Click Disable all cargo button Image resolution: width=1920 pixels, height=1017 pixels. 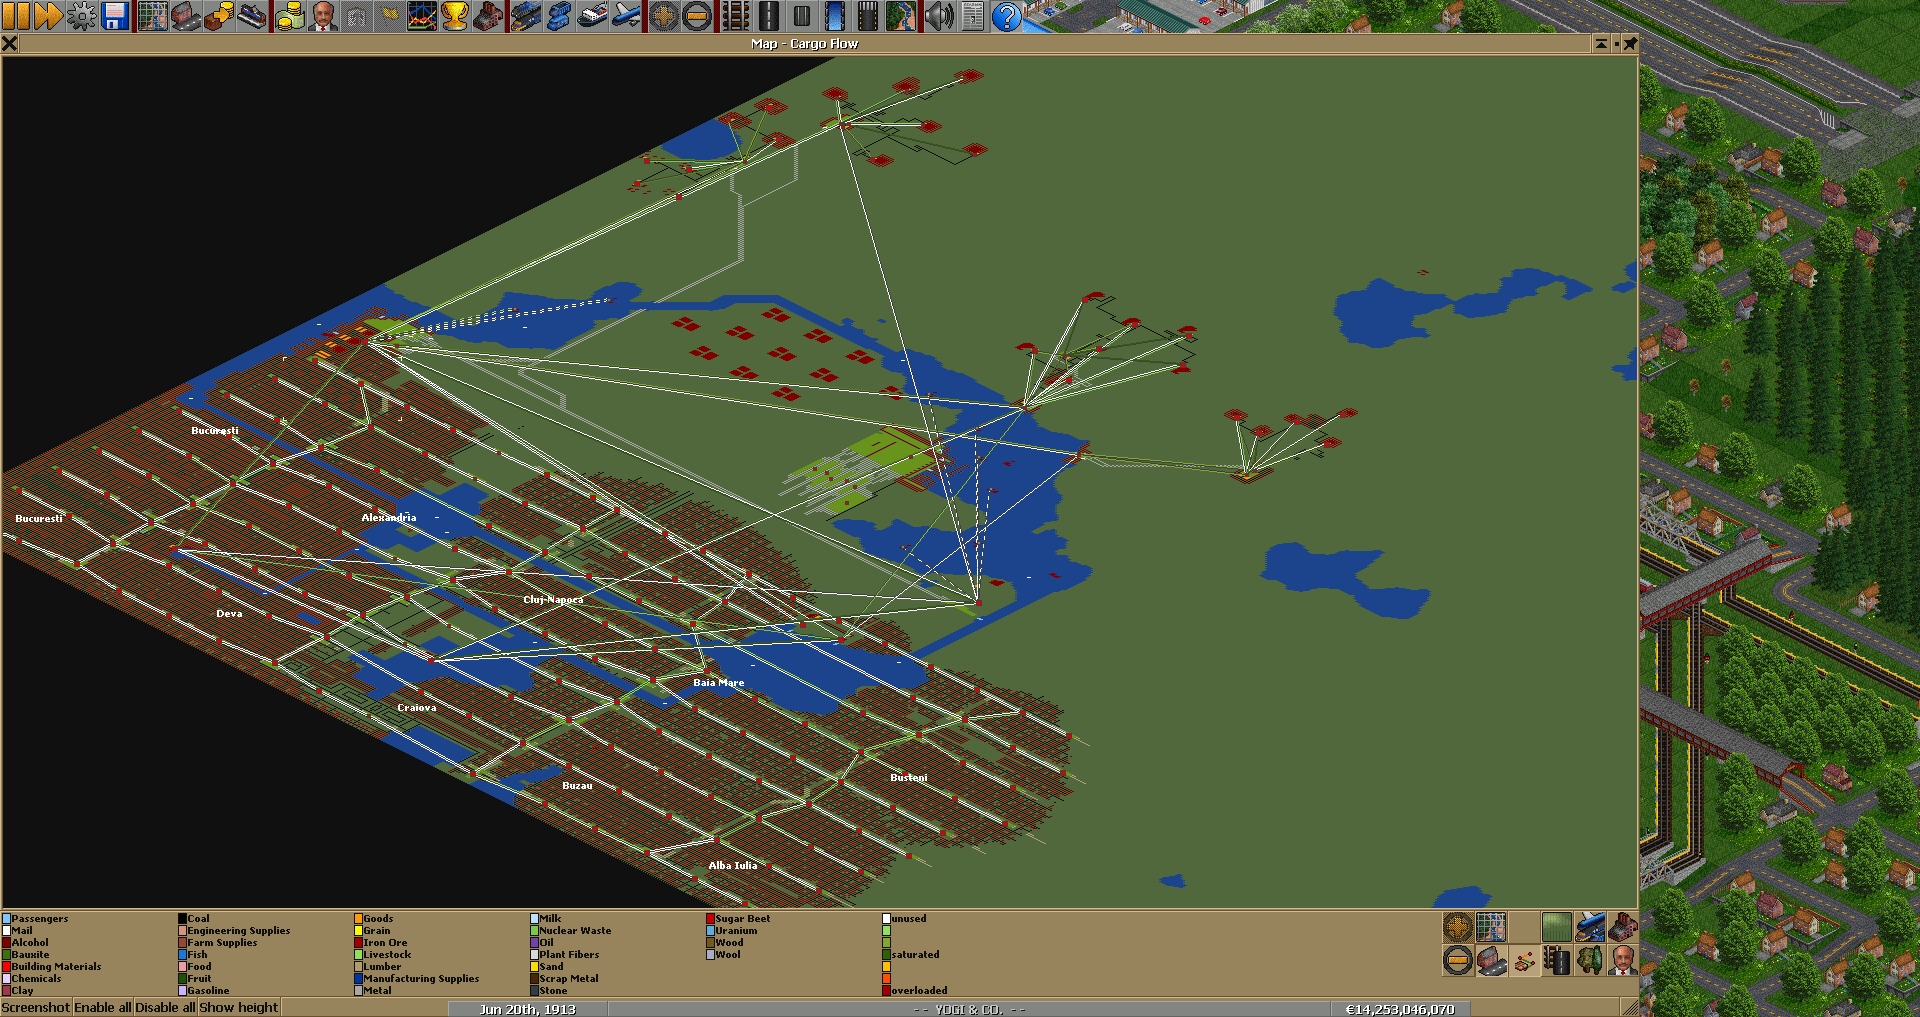(165, 1007)
